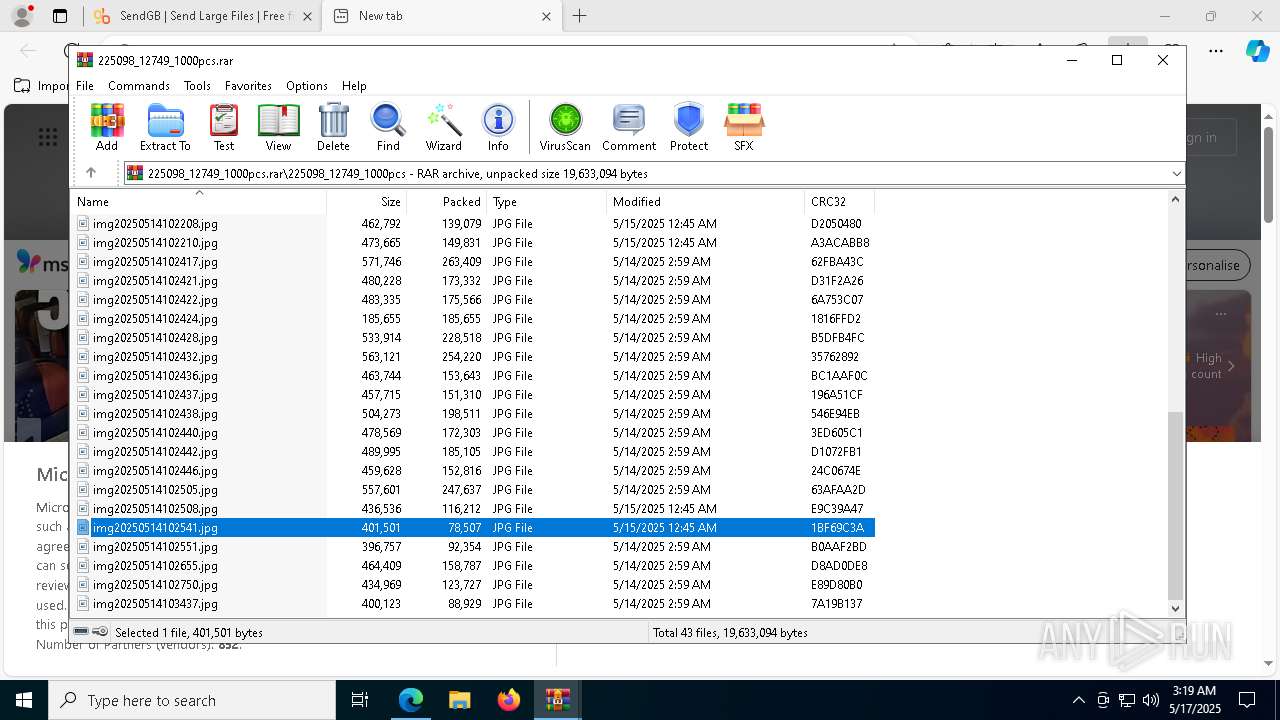Click the key icon in status bar
1280x720 pixels.
(x=100, y=632)
